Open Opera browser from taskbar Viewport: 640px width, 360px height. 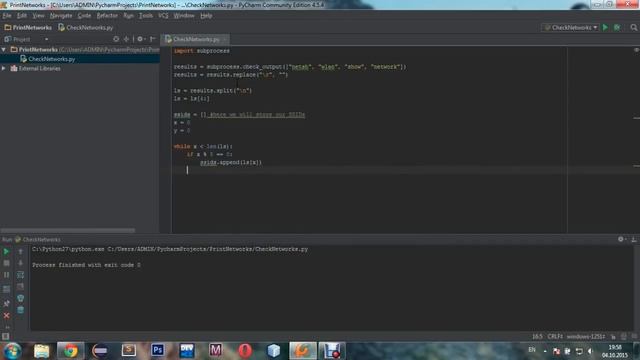click(244, 351)
